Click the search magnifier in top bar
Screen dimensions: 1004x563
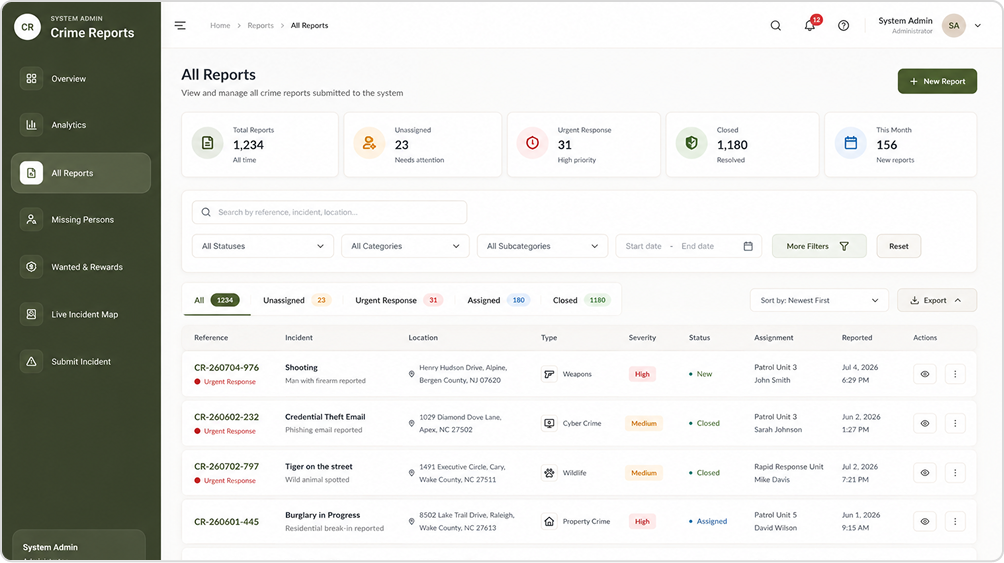tap(775, 26)
